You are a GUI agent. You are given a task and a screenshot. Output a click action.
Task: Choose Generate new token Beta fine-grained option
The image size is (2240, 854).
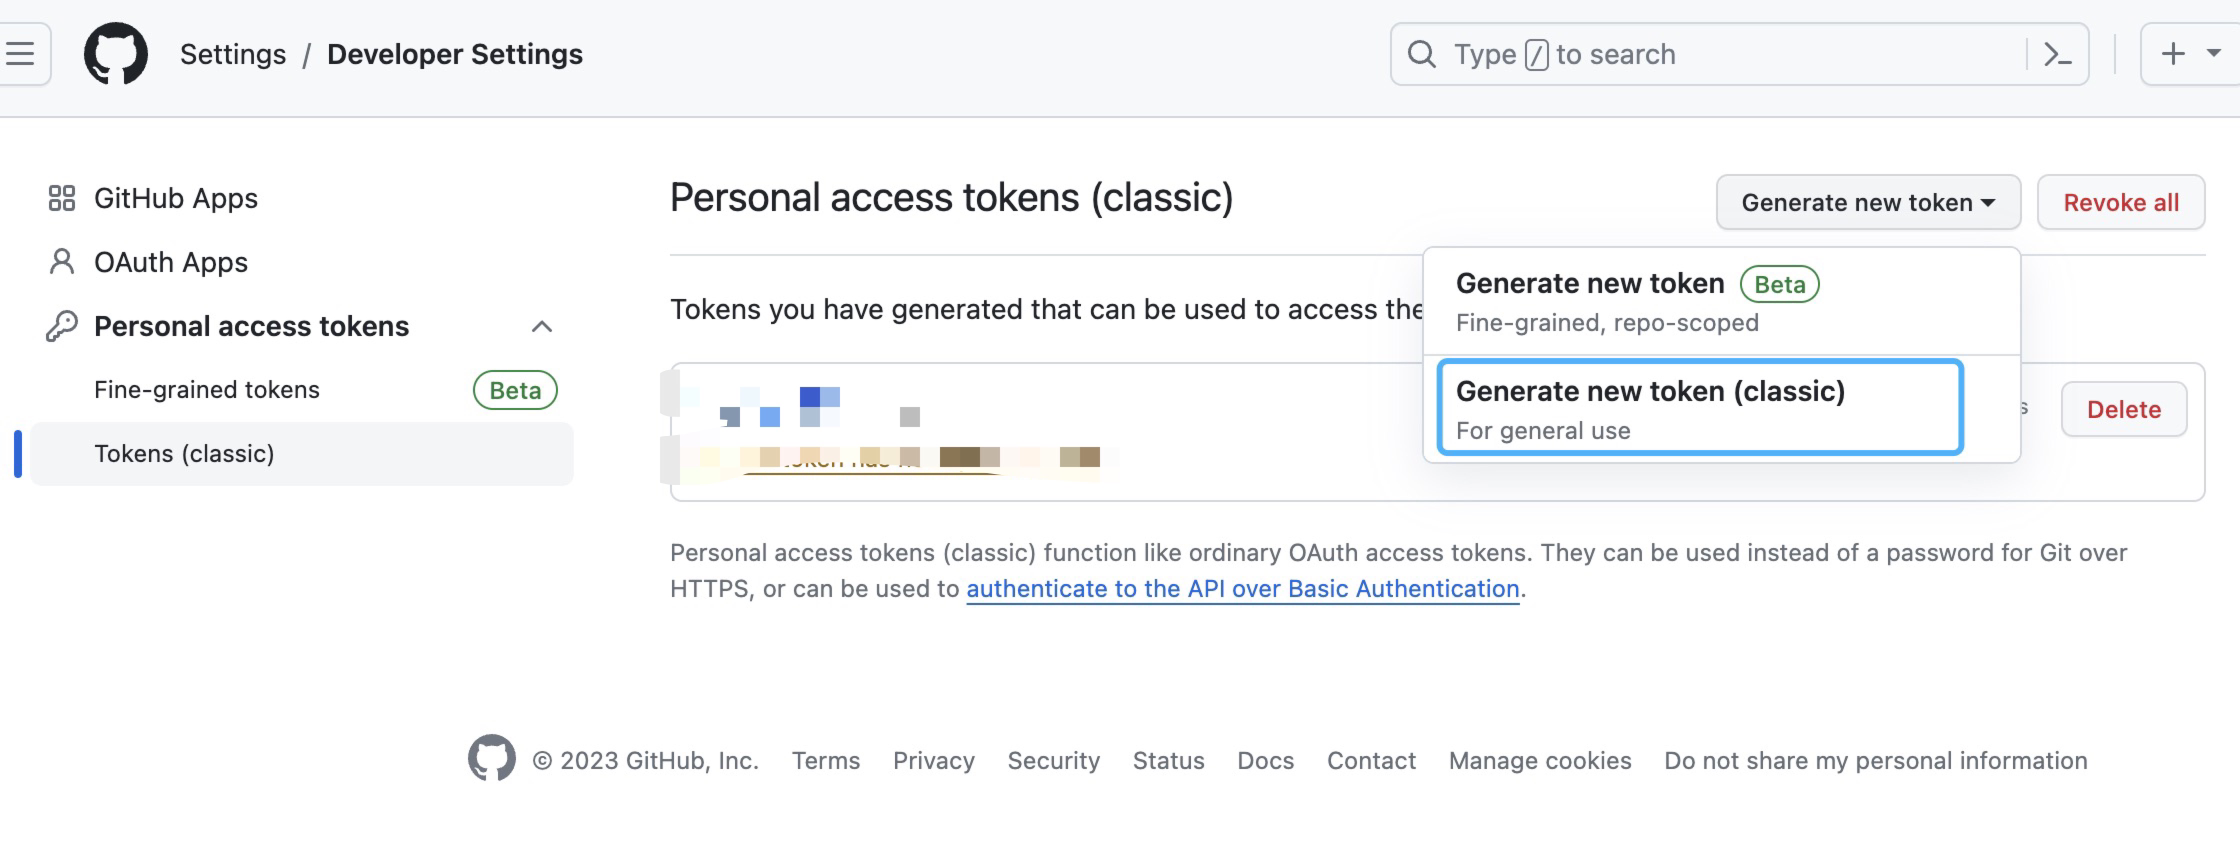click(x=1721, y=301)
